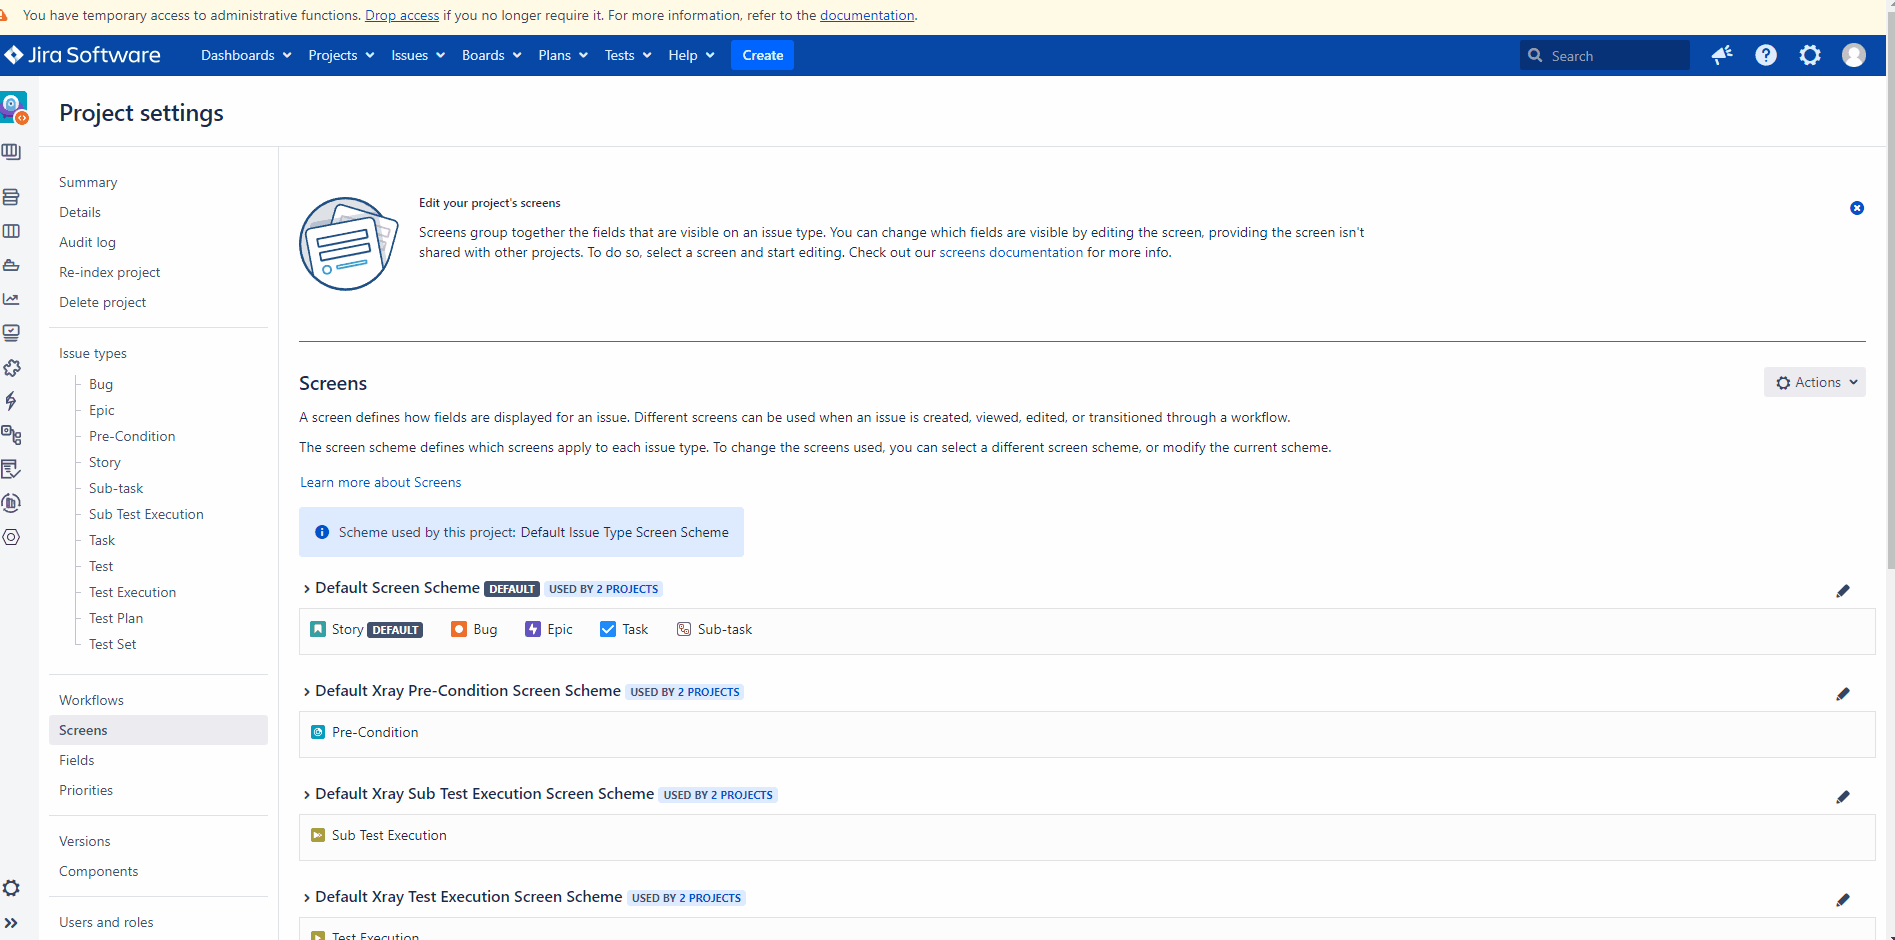Open the help question mark icon
Viewport: 1895px width, 940px height.
point(1766,56)
